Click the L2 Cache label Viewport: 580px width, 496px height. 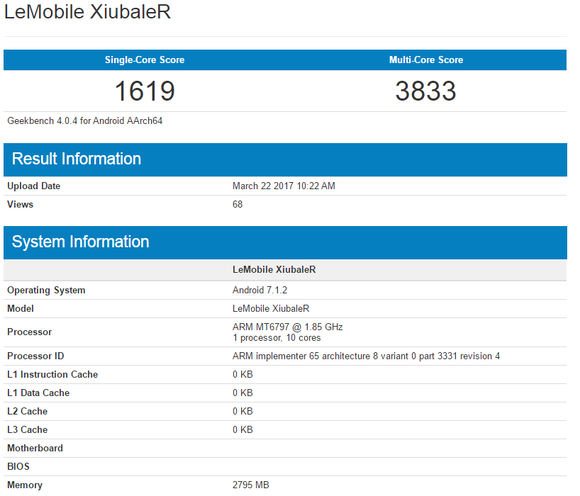click(x=27, y=412)
